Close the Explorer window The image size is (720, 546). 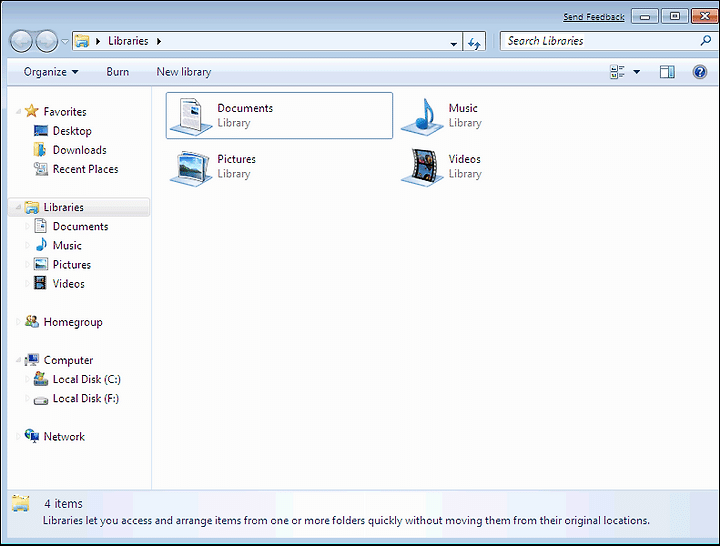click(x=704, y=17)
